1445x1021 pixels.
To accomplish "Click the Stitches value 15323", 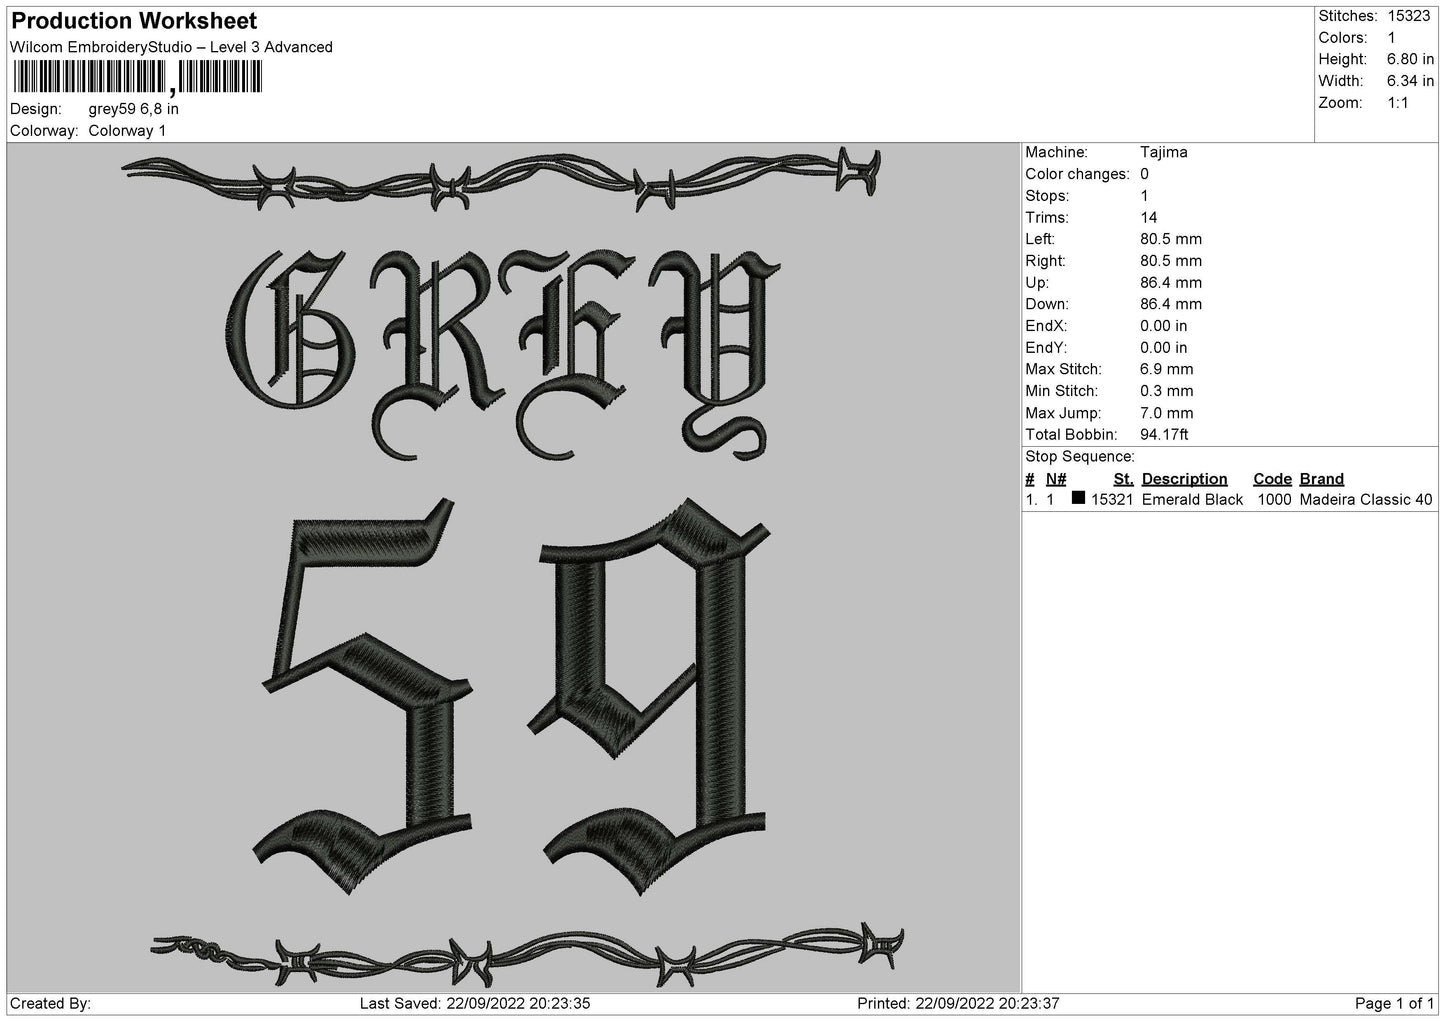I will click(1410, 16).
